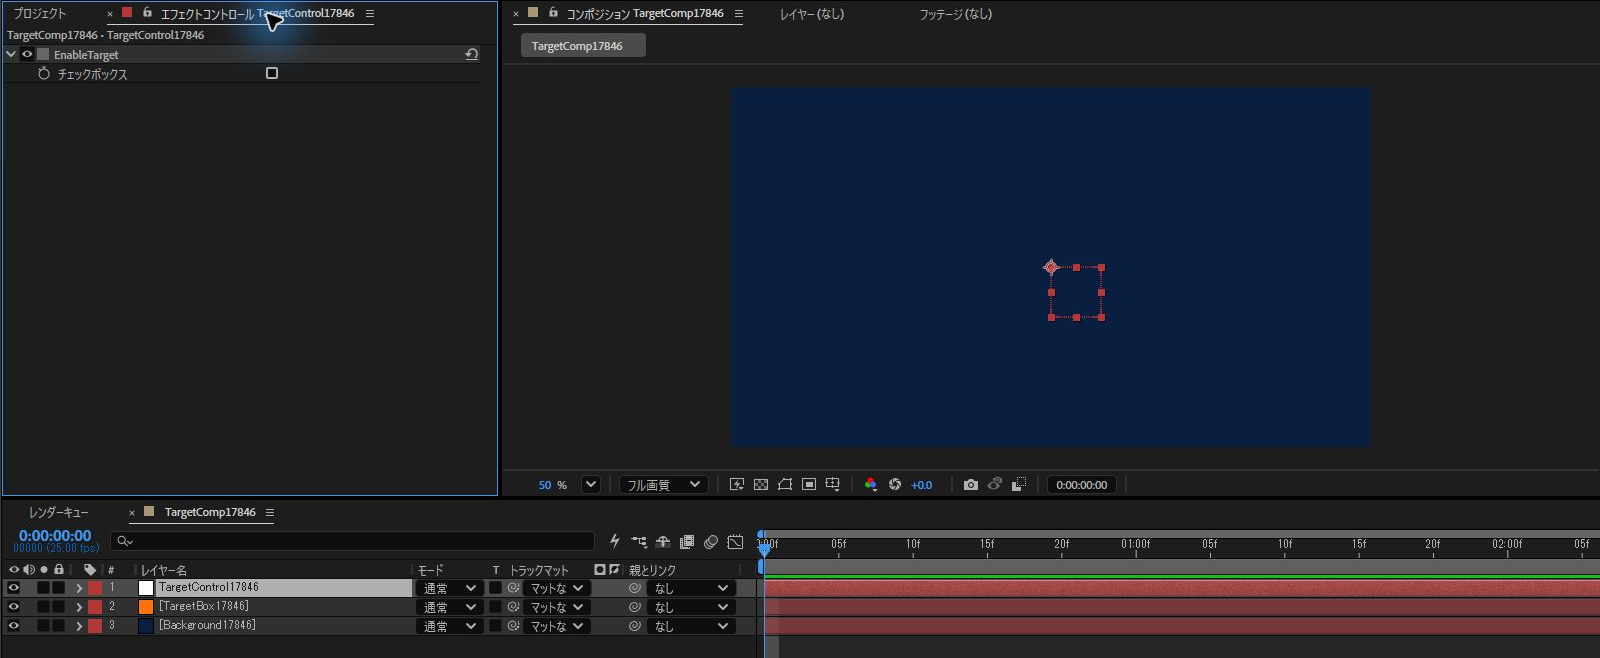Switch to the フッテージ (なし) tab
The width and height of the screenshot is (1600, 658).
[956, 14]
